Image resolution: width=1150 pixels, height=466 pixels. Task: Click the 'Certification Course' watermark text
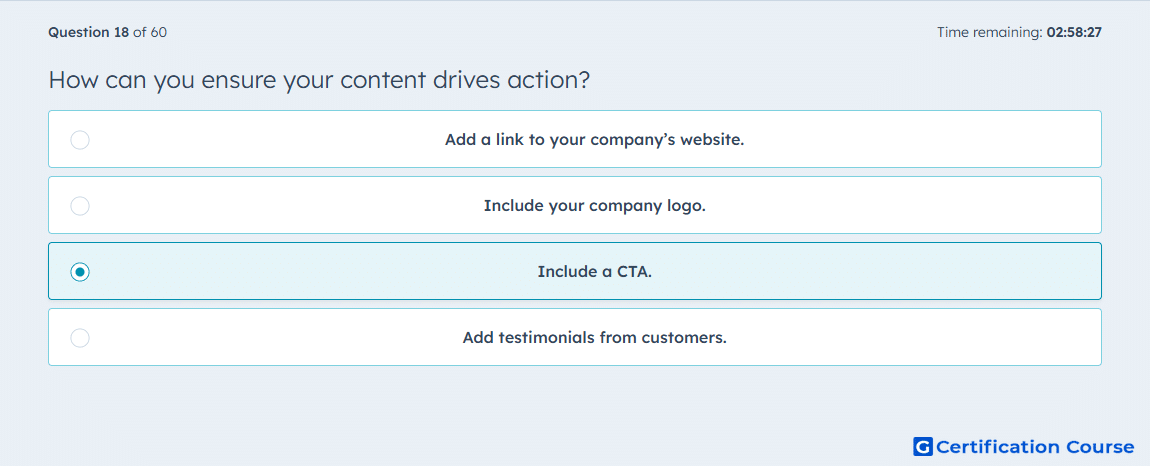(x=1035, y=446)
